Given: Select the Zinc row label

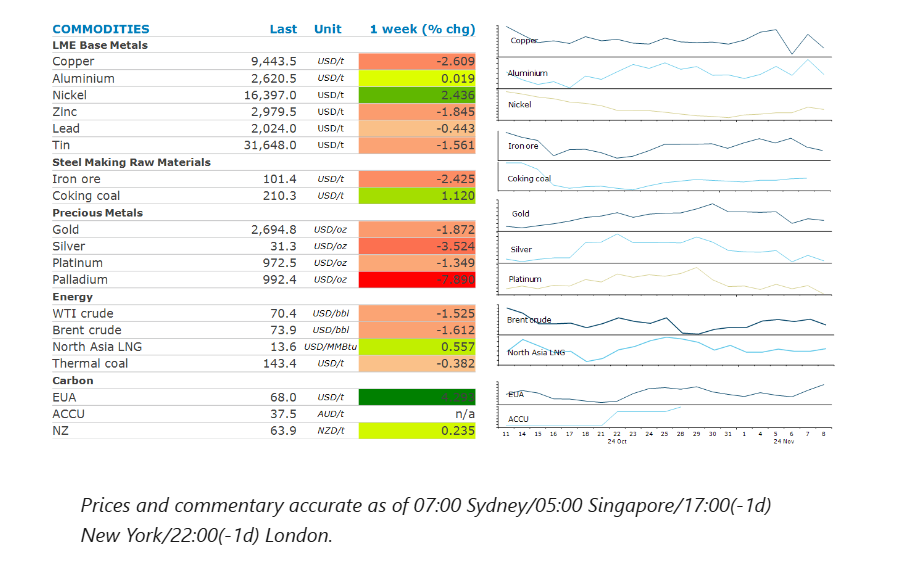Looking at the screenshot, I should 65,112.
